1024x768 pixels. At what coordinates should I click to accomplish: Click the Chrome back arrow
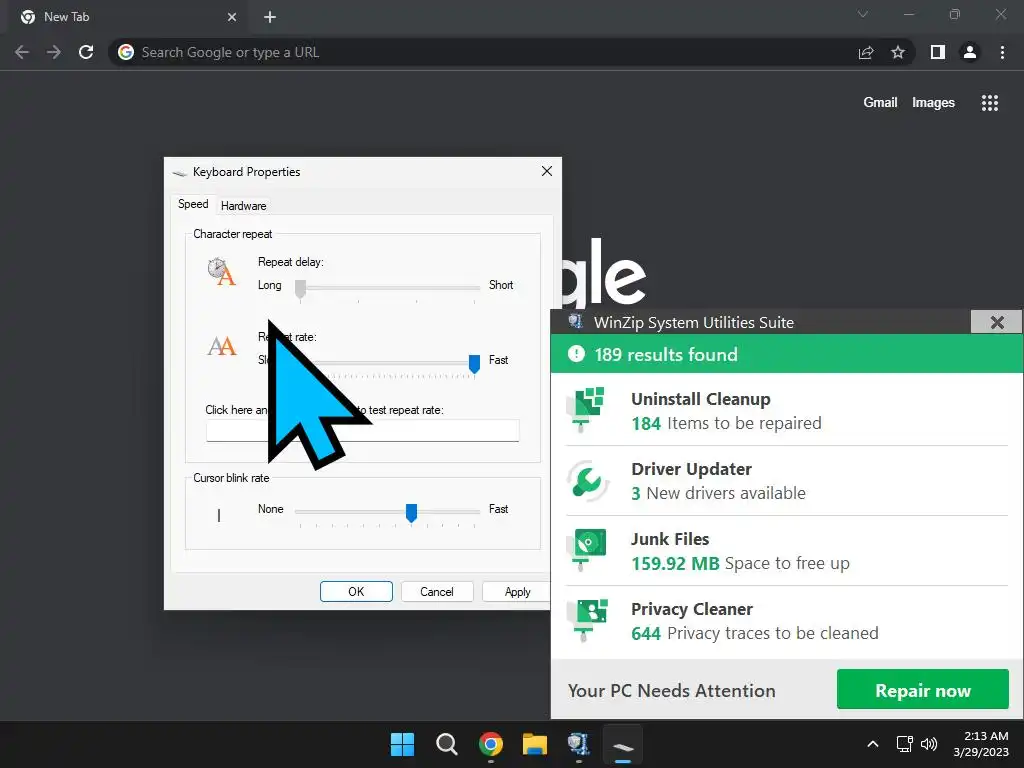click(x=22, y=52)
